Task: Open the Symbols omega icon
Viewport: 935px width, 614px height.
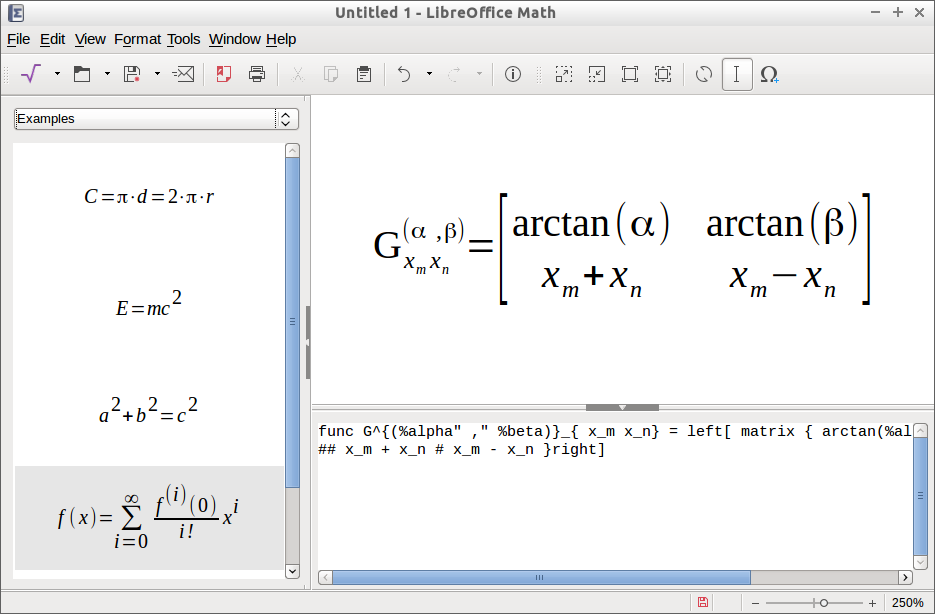Action: (x=769, y=74)
